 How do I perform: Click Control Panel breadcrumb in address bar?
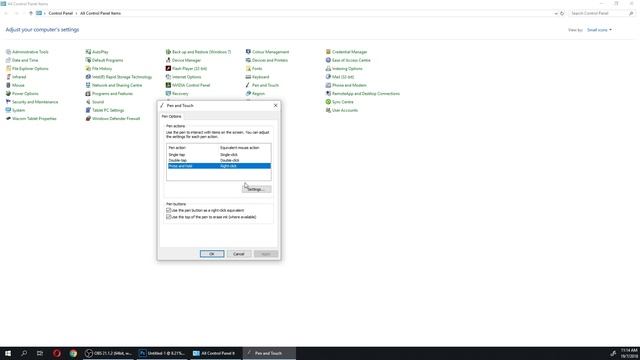[x=60, y=13]
